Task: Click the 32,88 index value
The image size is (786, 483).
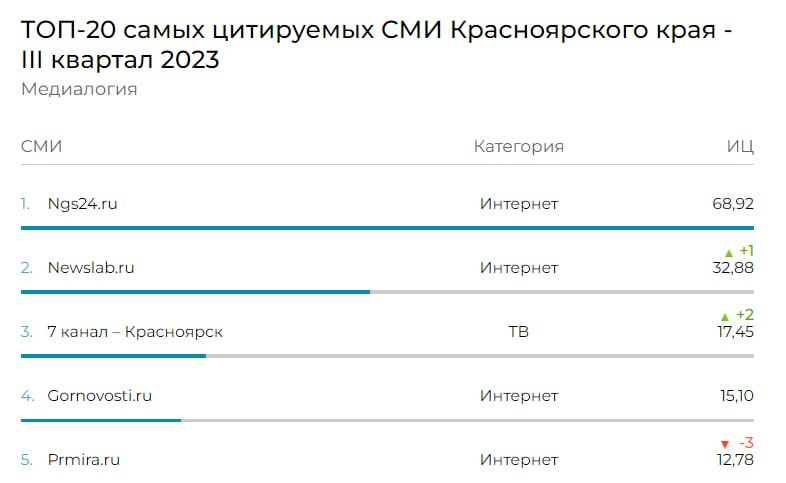Action: click(733, 268)
